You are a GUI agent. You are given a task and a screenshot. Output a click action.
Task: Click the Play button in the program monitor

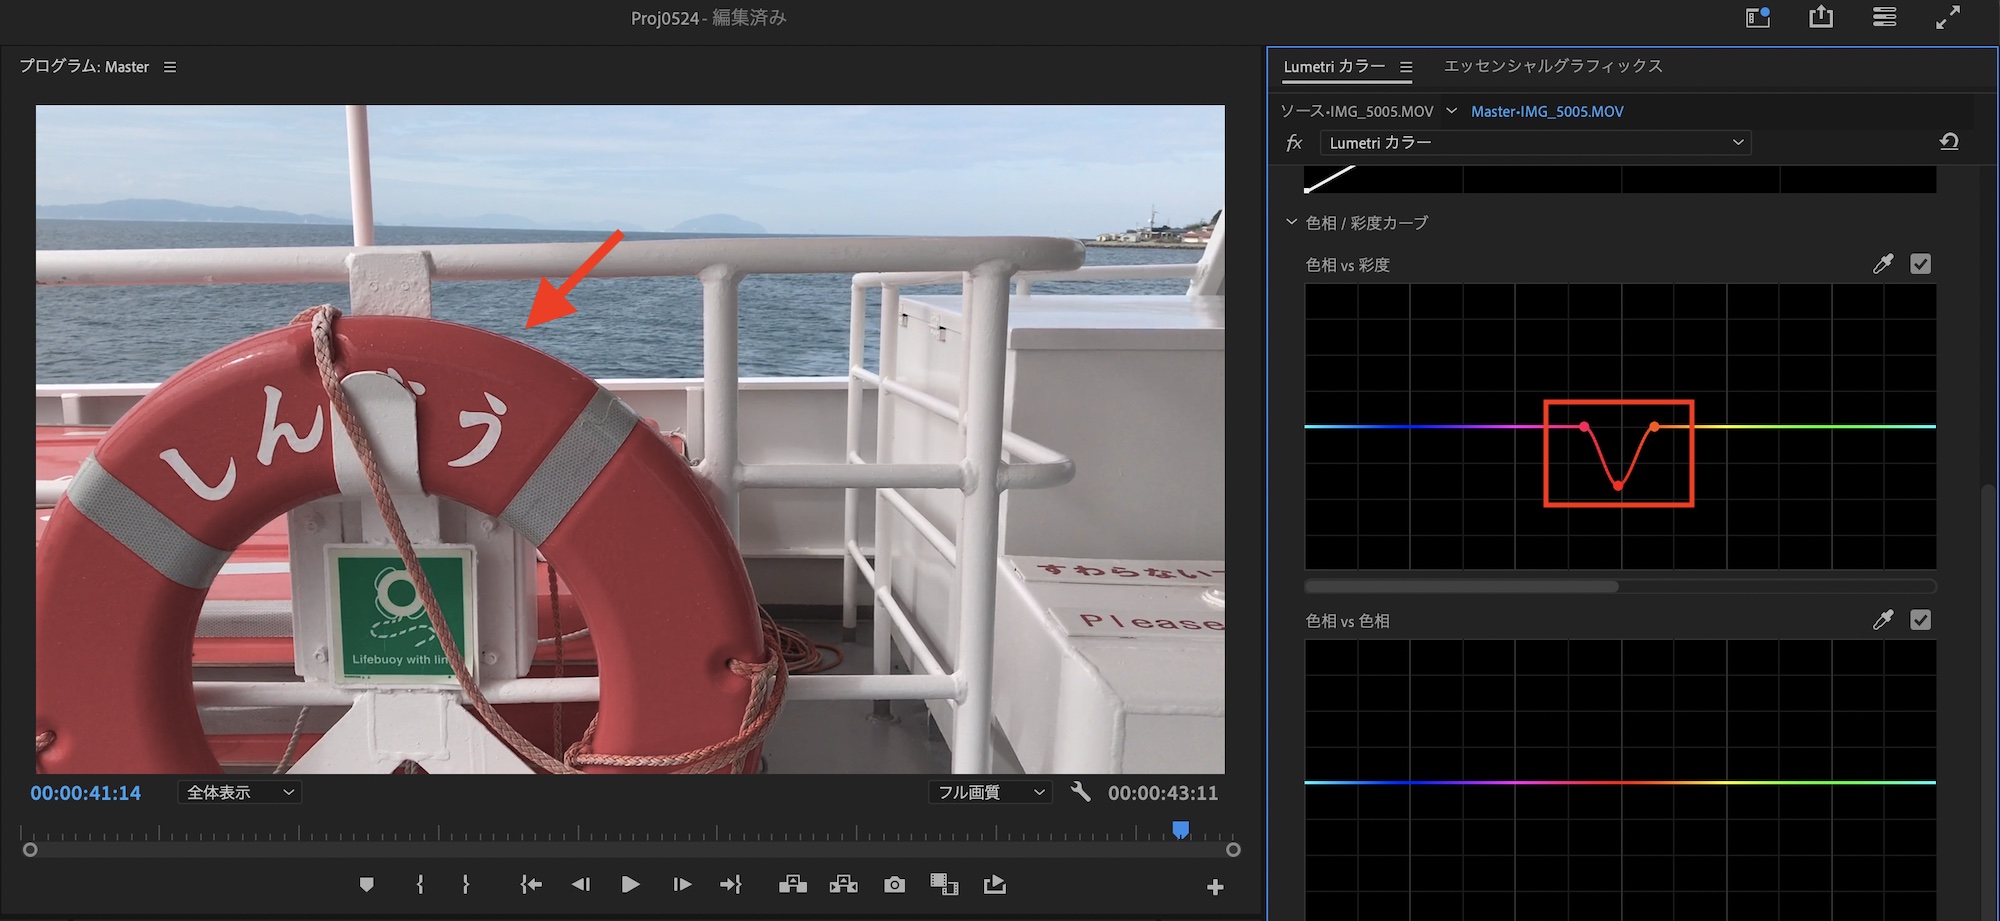click(x=630, y=885)
